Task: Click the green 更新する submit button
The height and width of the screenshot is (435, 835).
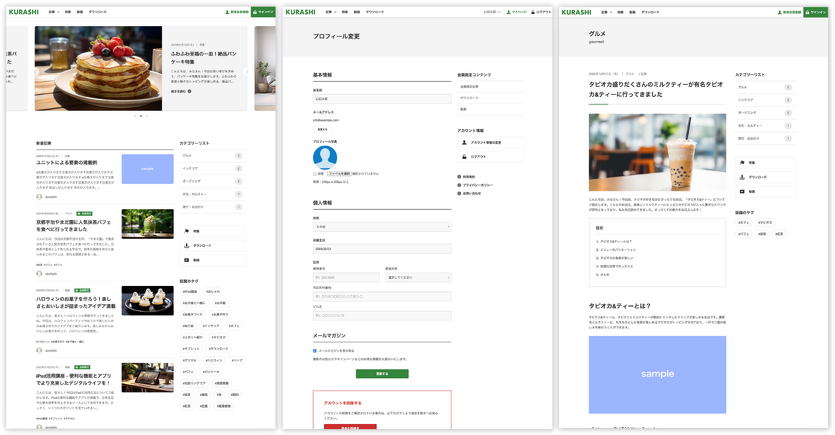Action: tap(382, 373)
